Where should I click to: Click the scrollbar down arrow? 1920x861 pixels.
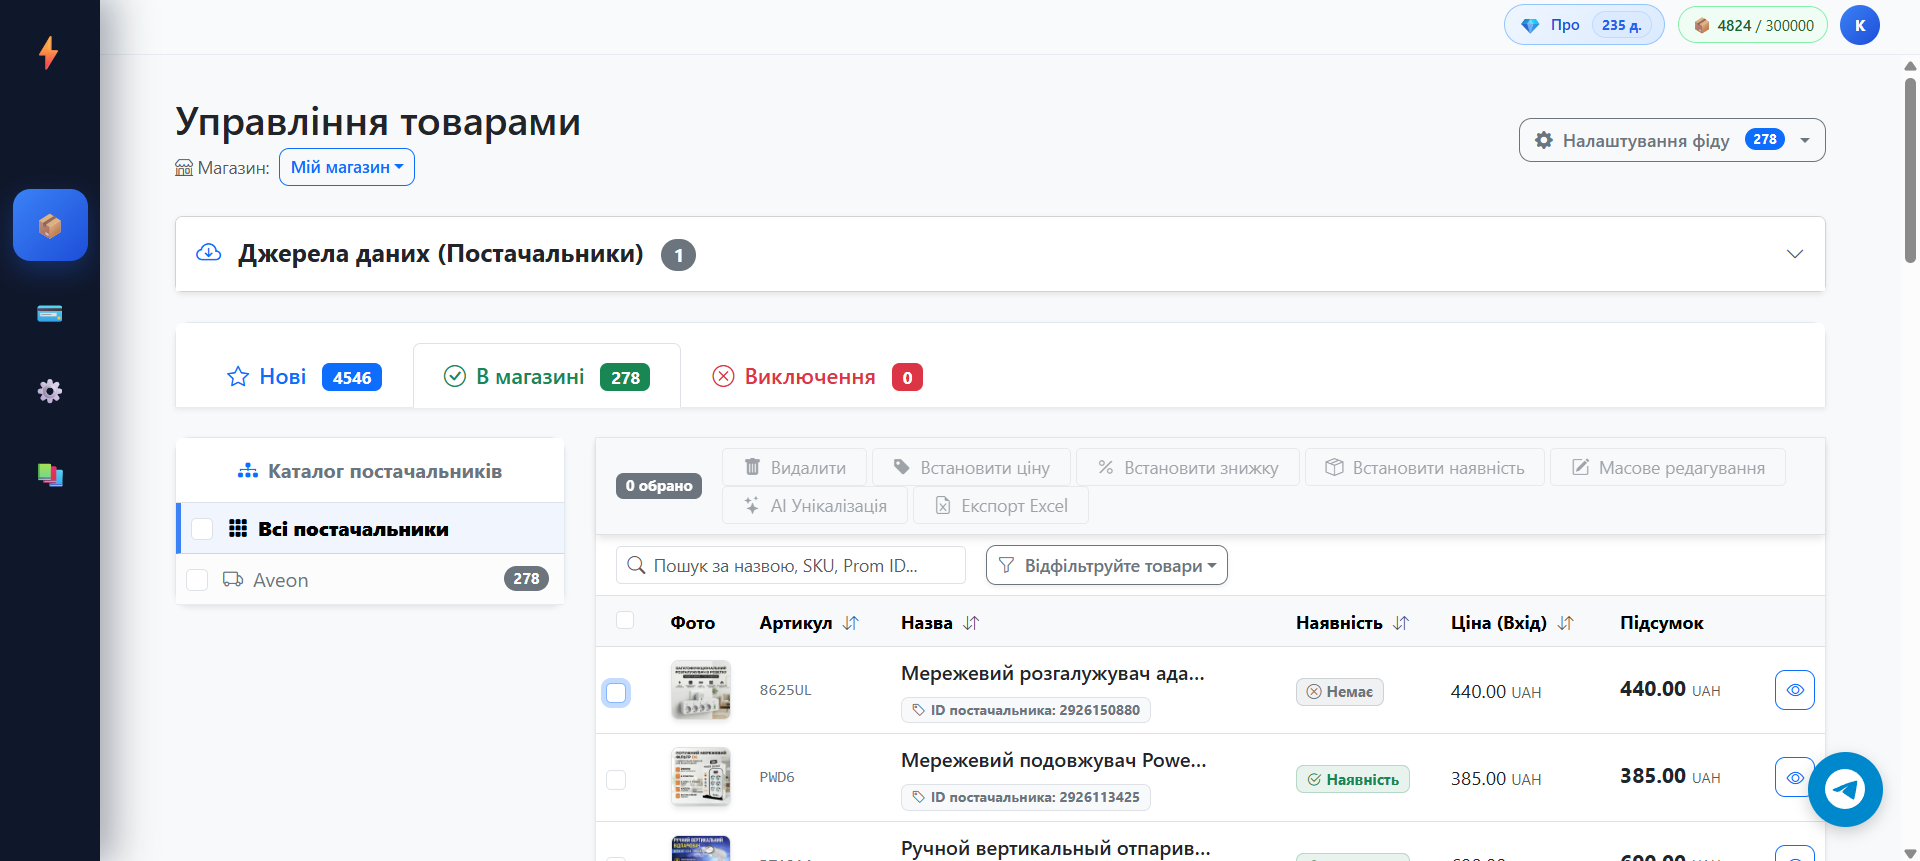click(x=1910, y=853)
